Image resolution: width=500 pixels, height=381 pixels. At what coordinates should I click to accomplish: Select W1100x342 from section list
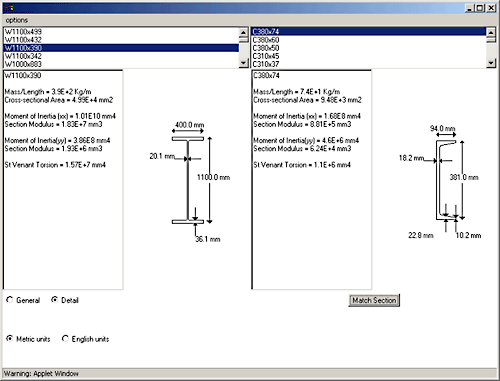point(121,56)
